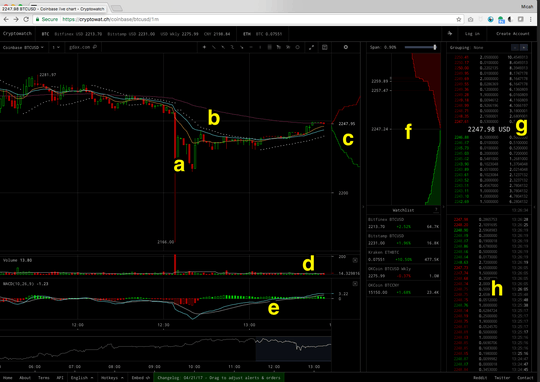Increase order book grouping with plus button

point(524,48)
